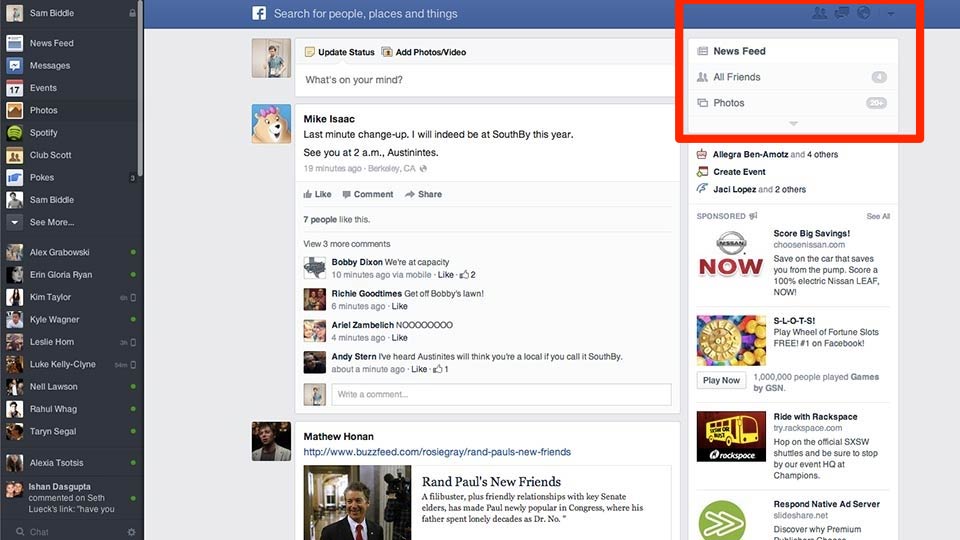Screen dimensions: 960x540
Task: Expand See More in left sidebar
Action: pyautogui.click(x=51, y=222)
